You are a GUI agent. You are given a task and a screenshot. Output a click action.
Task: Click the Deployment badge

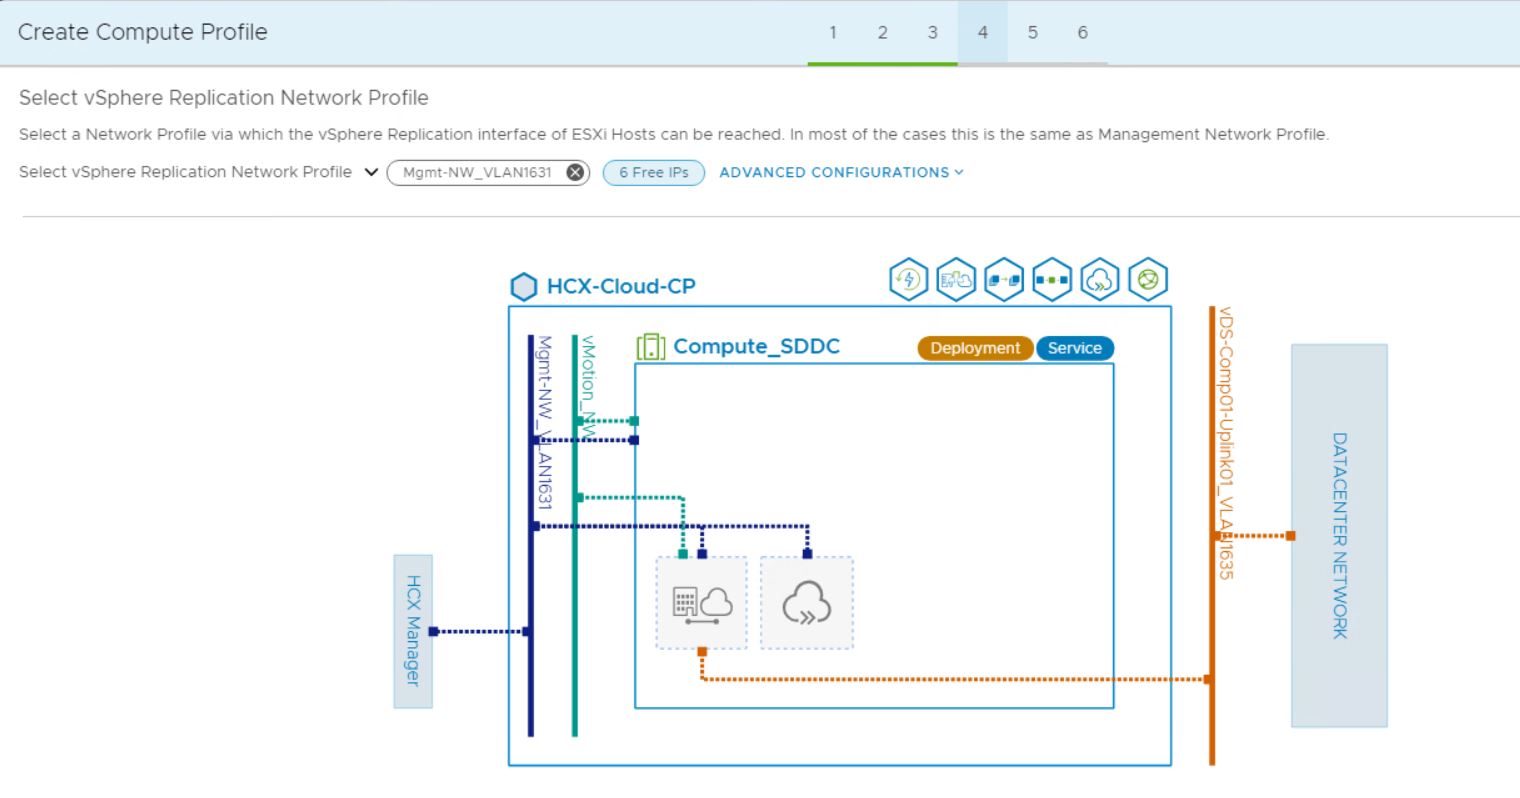coord(975,348)
